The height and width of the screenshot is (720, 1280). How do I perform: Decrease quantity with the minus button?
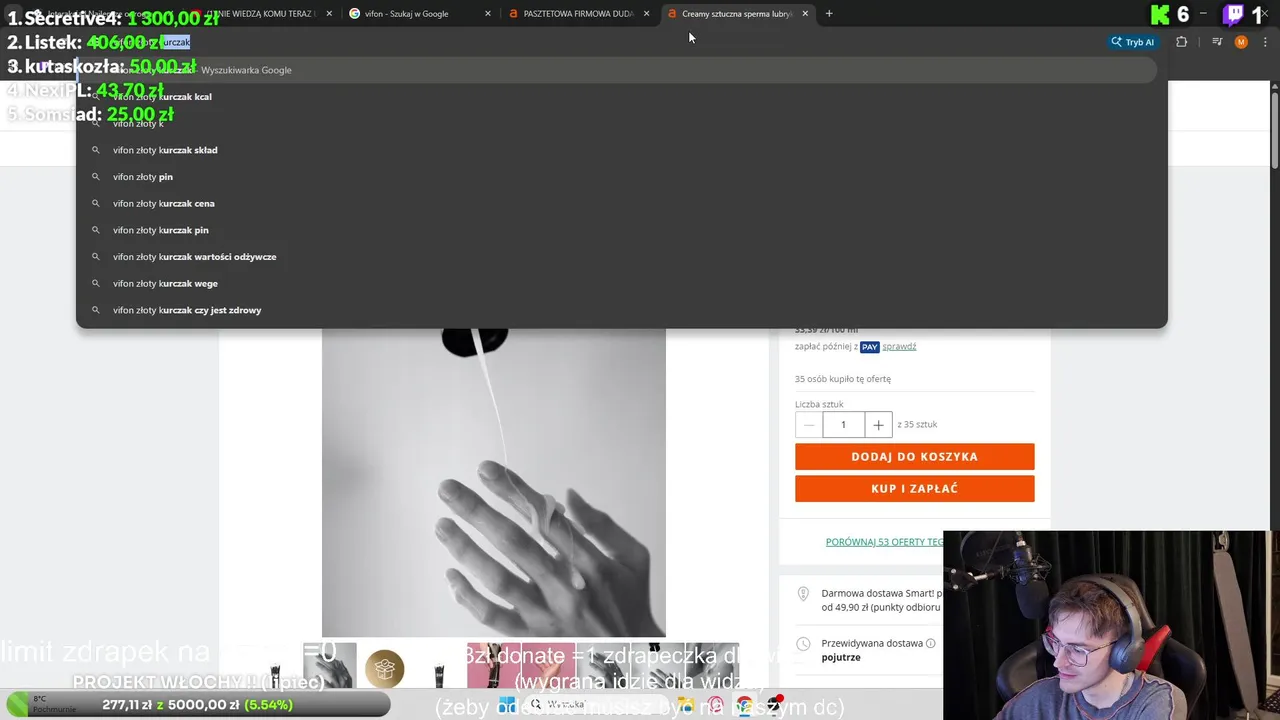809,425
